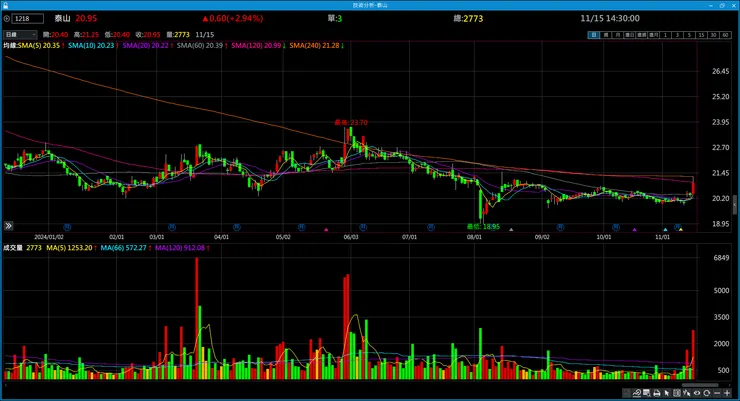Click the plus zoom-in icon
The image size is (740, 401).
727,393
